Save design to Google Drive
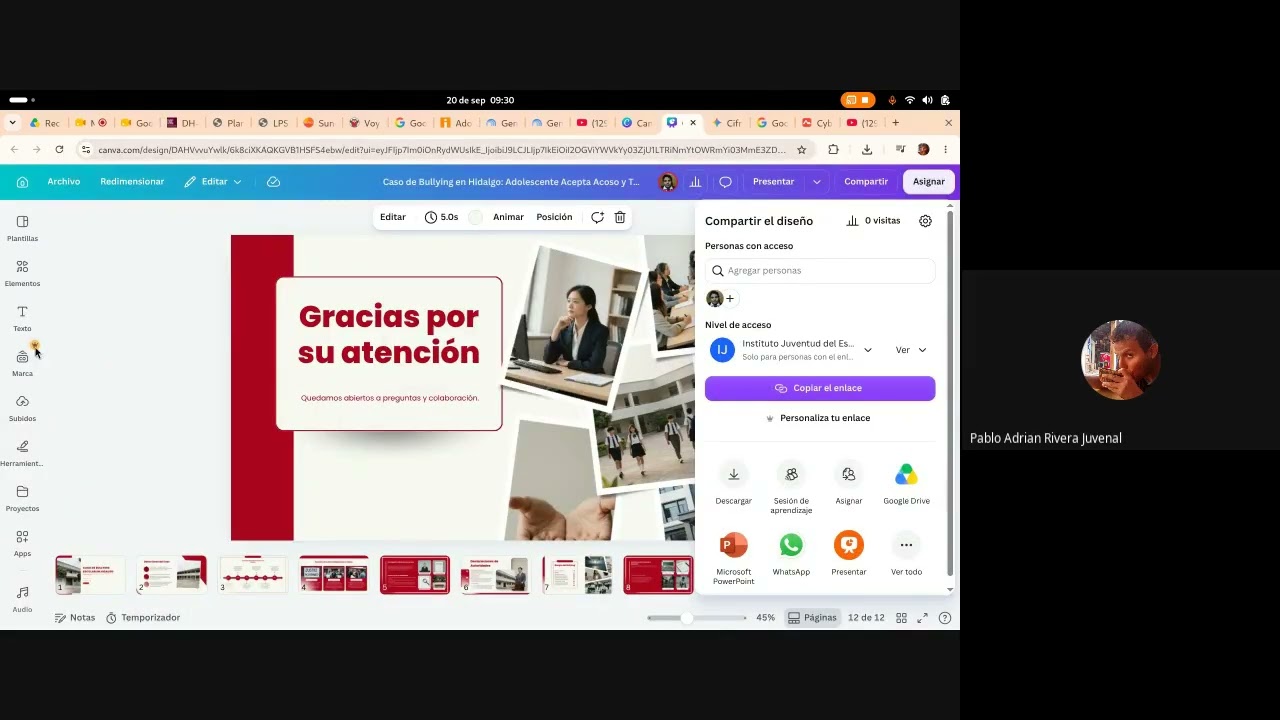Viewport: 1280px width, 720px height. click(x=906, y=483)
